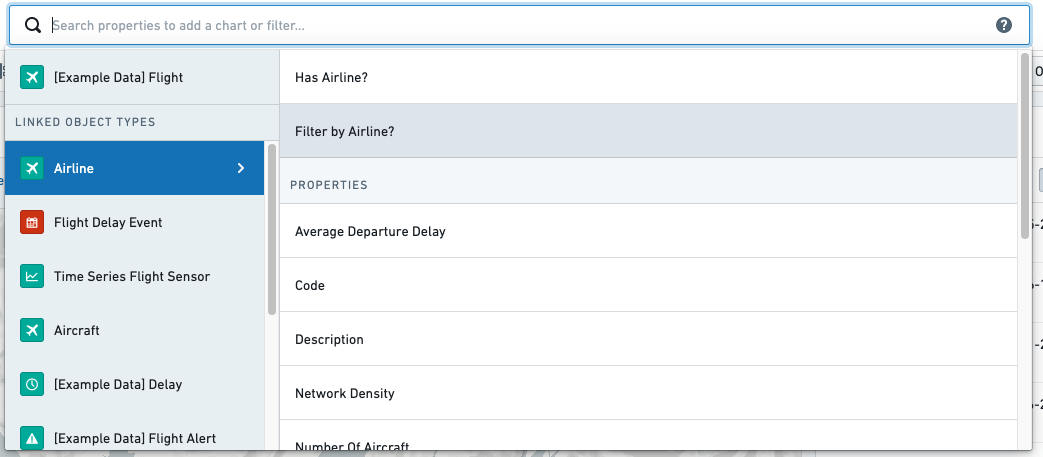1043x457 pixels.
Task: Choose the Filter by Airline? option
Action: pos(649,131)
